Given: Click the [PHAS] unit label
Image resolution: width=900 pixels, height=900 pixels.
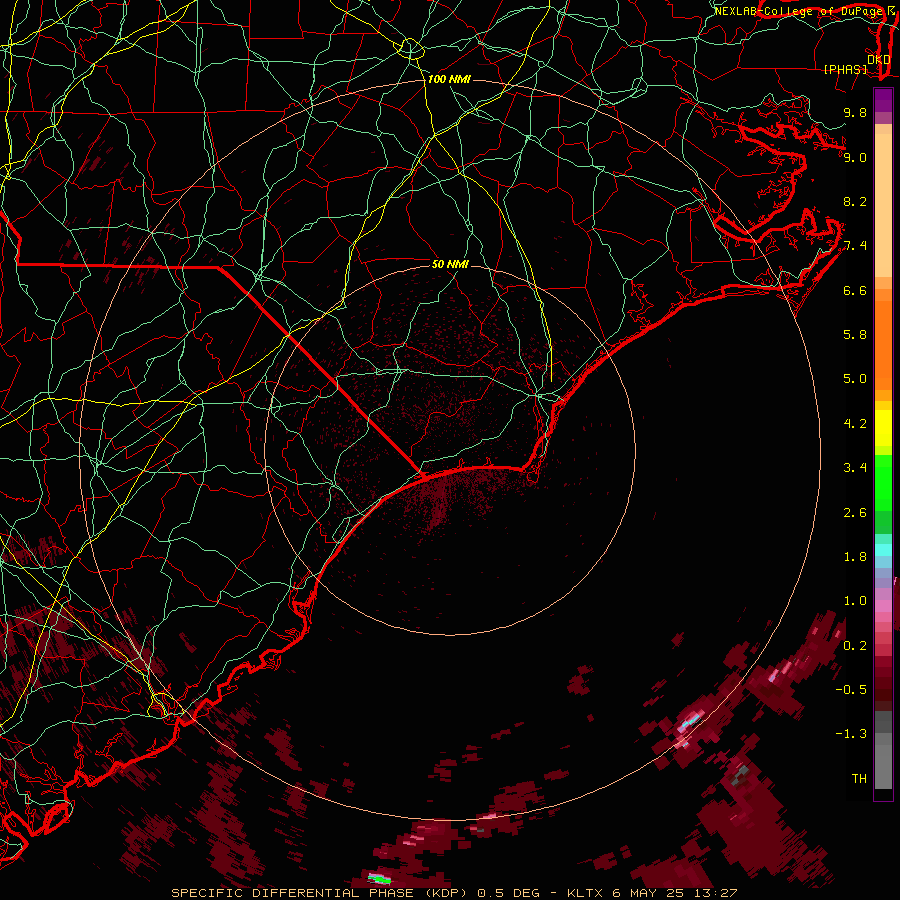Looking at the screenshot, I should (845, 69).
